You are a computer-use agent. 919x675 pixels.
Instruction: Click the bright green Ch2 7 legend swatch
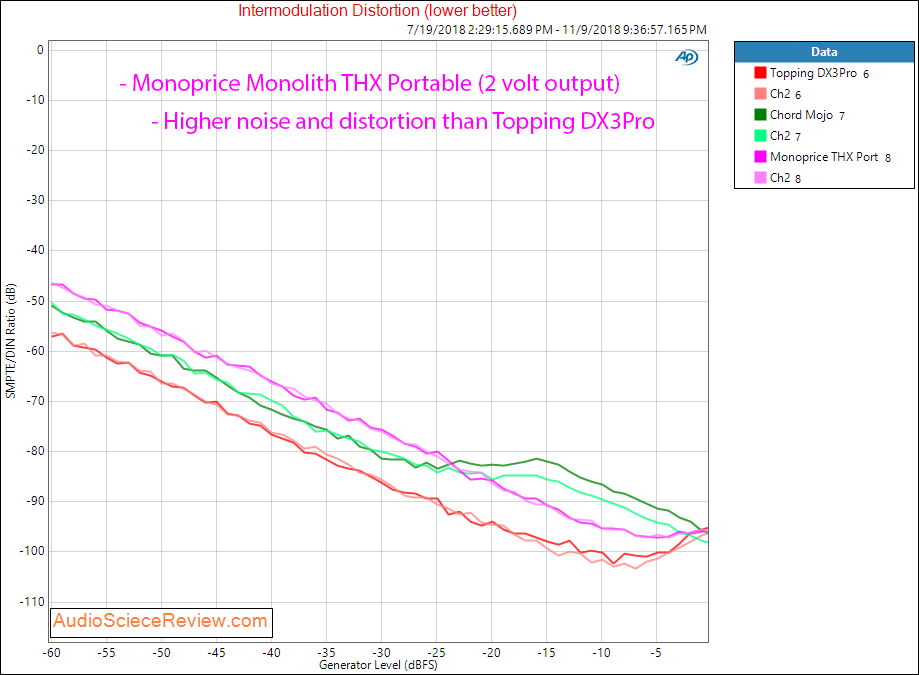[x=760, y=135]
